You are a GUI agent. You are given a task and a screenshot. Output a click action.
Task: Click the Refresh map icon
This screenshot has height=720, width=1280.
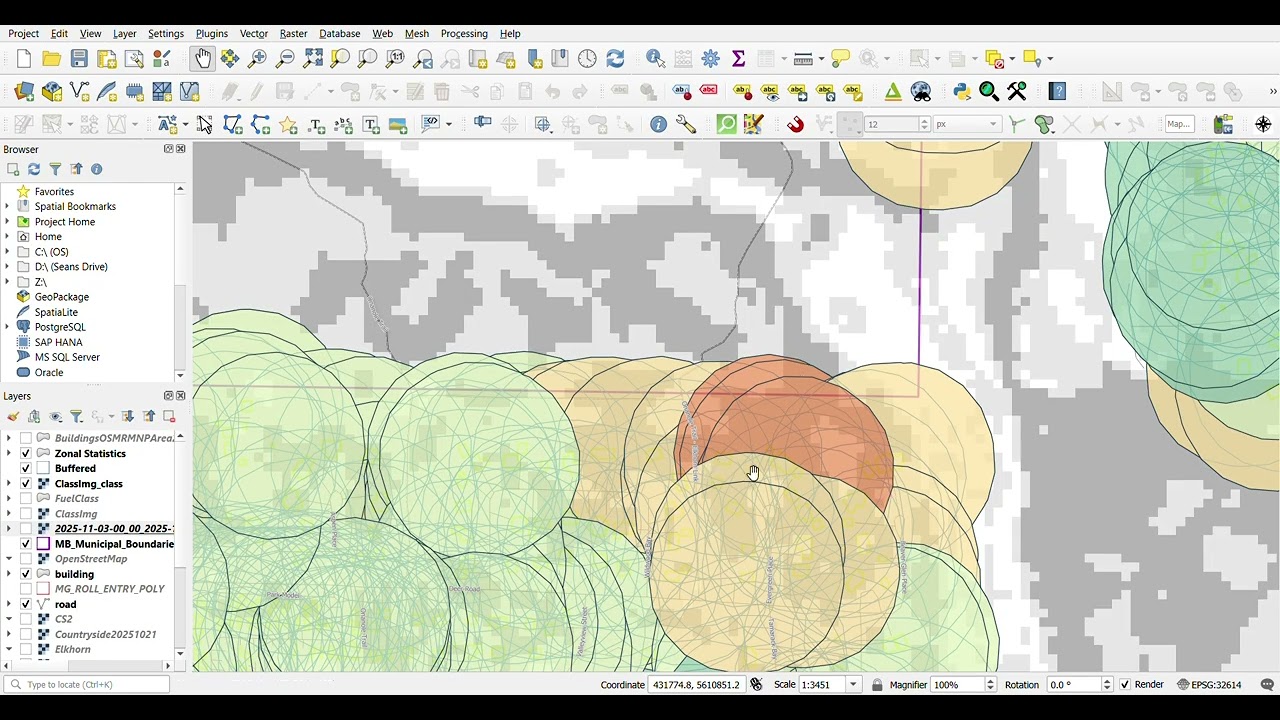615,59
